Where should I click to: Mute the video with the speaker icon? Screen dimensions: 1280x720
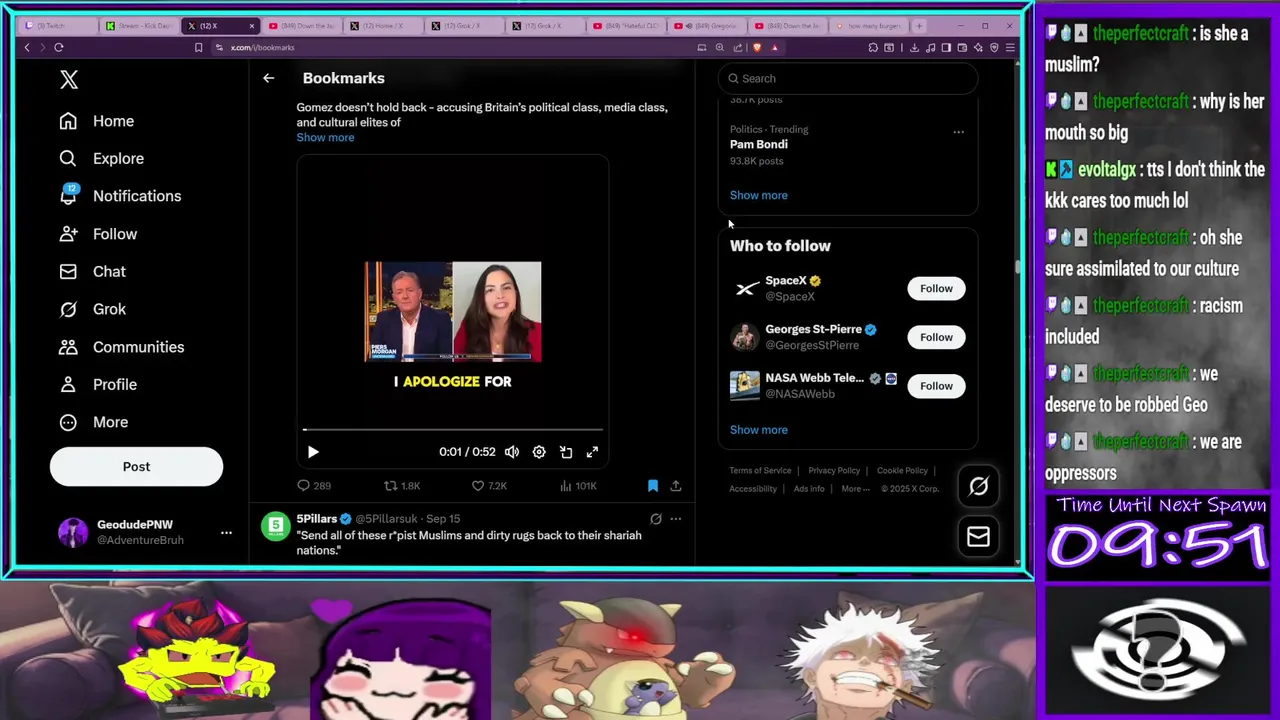512,452
